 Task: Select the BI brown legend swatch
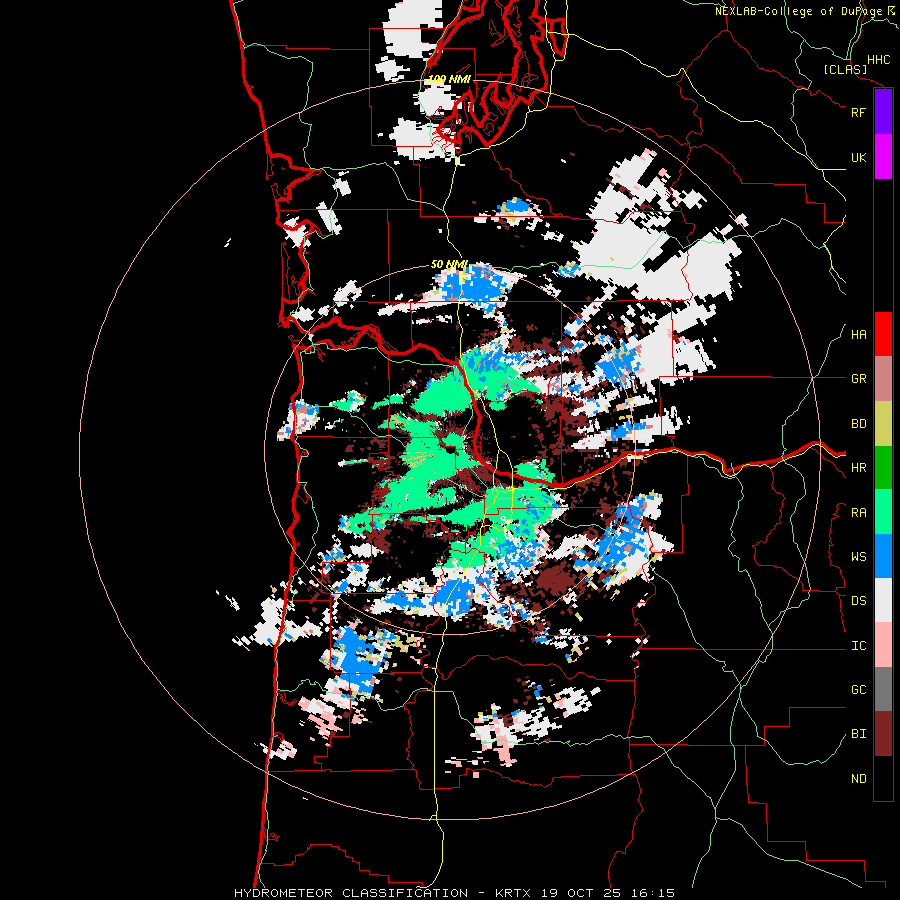(883, 734)
